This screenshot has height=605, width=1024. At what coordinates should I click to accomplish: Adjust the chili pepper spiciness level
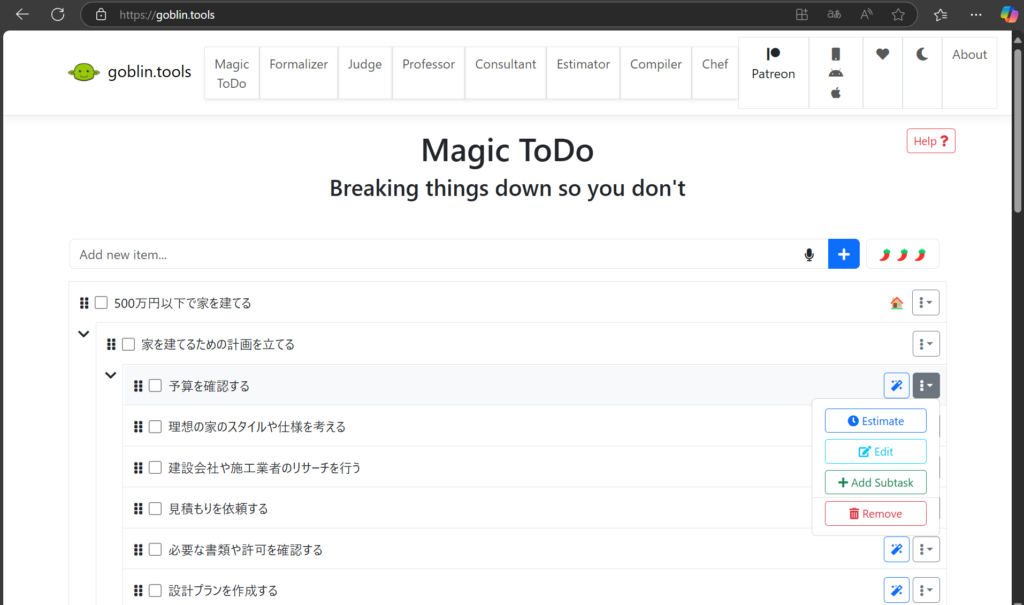(x=902, y=255)
